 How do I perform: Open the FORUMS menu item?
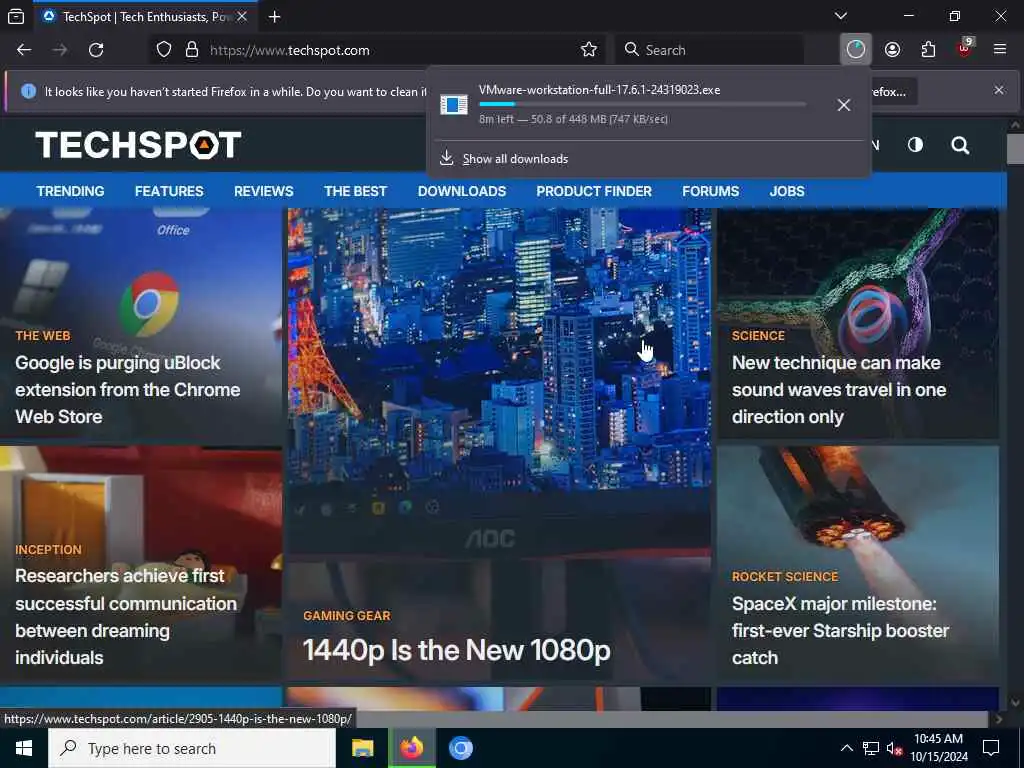click(711, 191)
